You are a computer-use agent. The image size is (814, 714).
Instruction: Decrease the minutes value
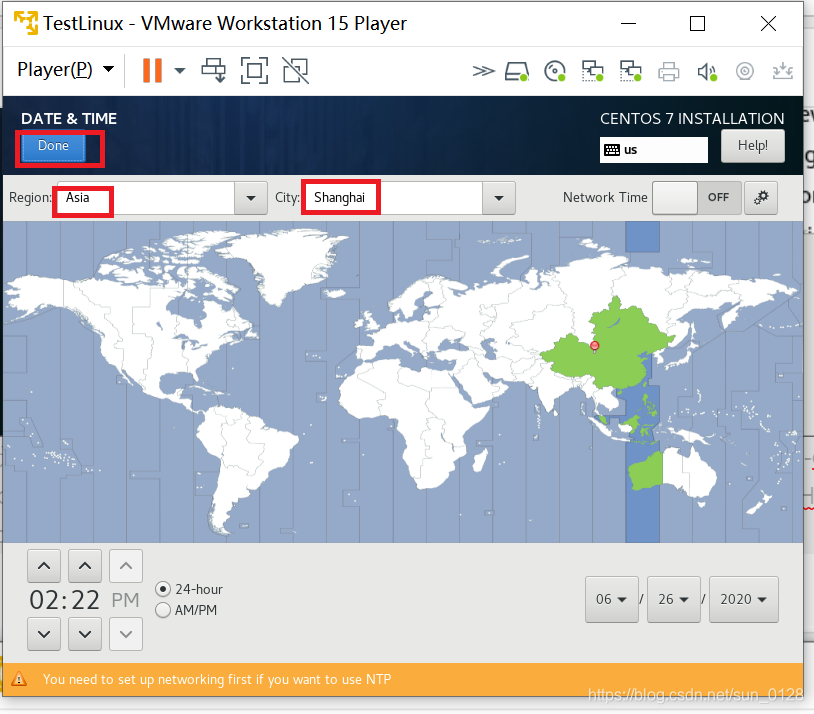tap(85, 634)
